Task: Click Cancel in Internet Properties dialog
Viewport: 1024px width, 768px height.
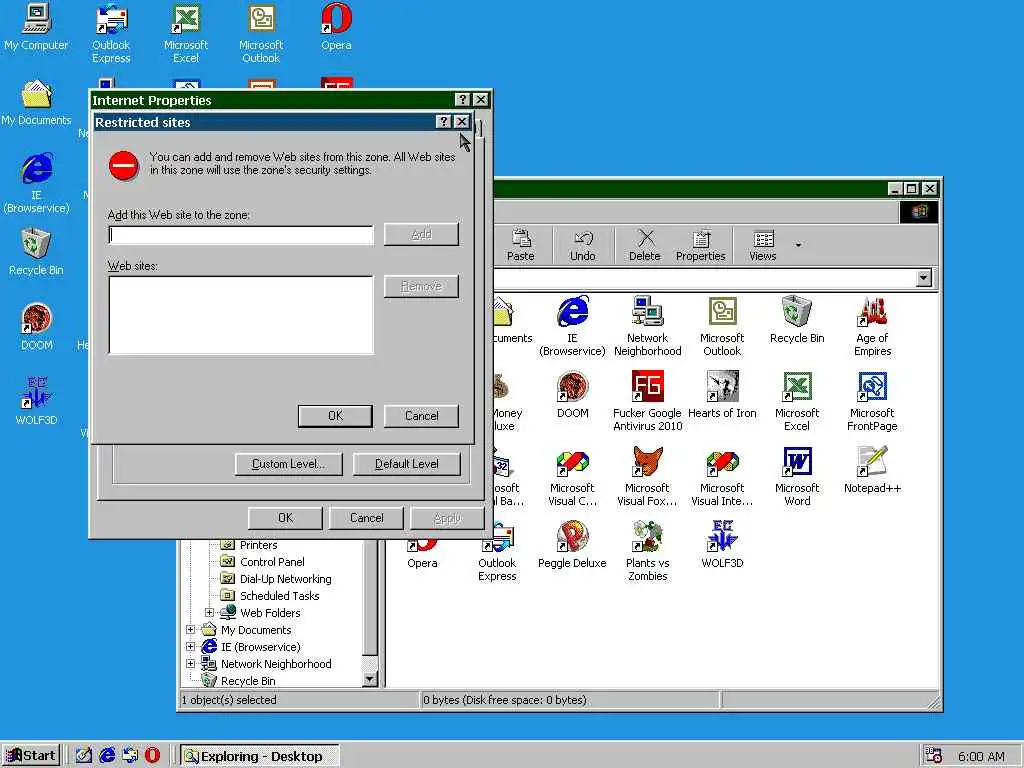Action: [366, 518]
